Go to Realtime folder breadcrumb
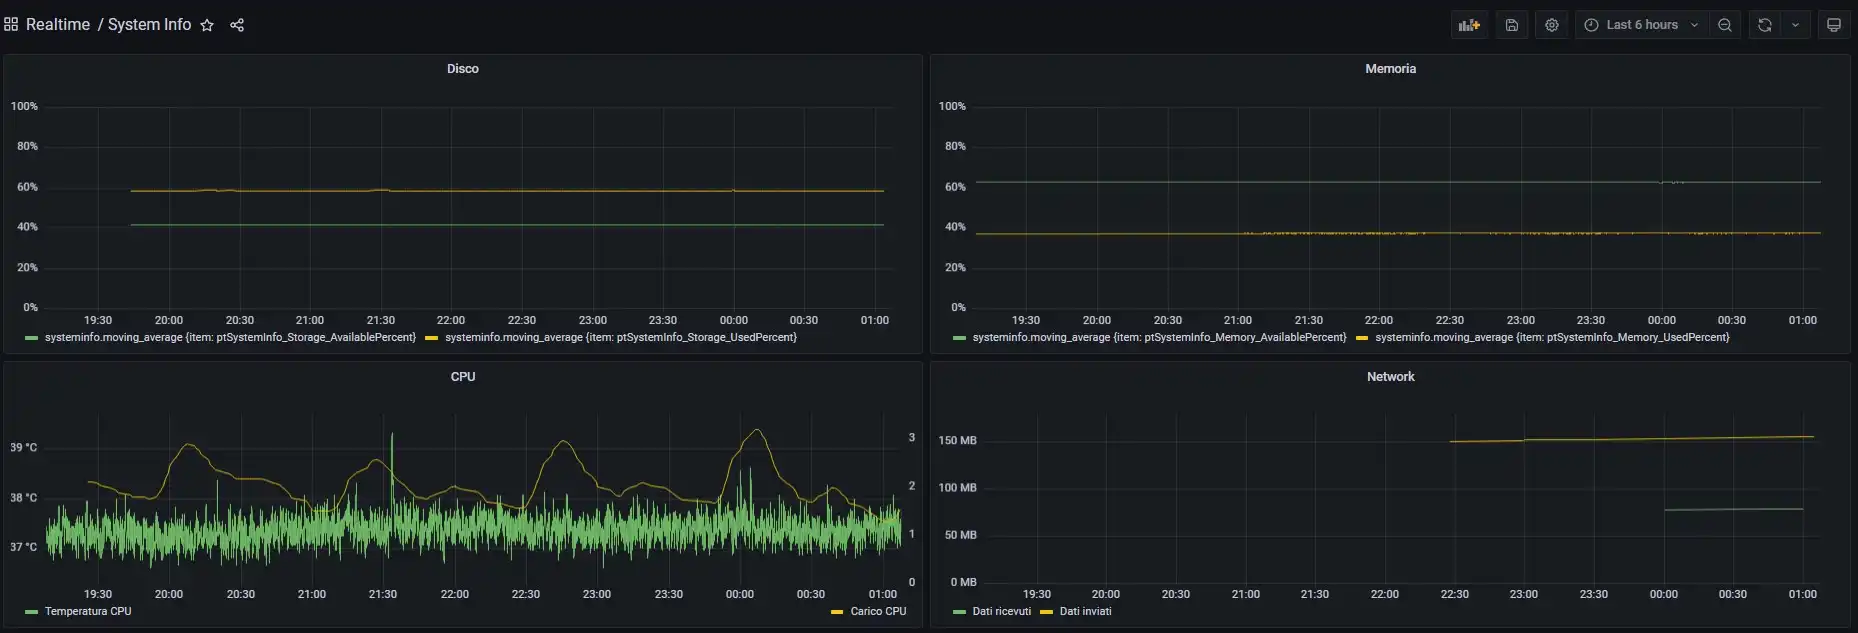The image size is (1858, 633). coord(58,25)
